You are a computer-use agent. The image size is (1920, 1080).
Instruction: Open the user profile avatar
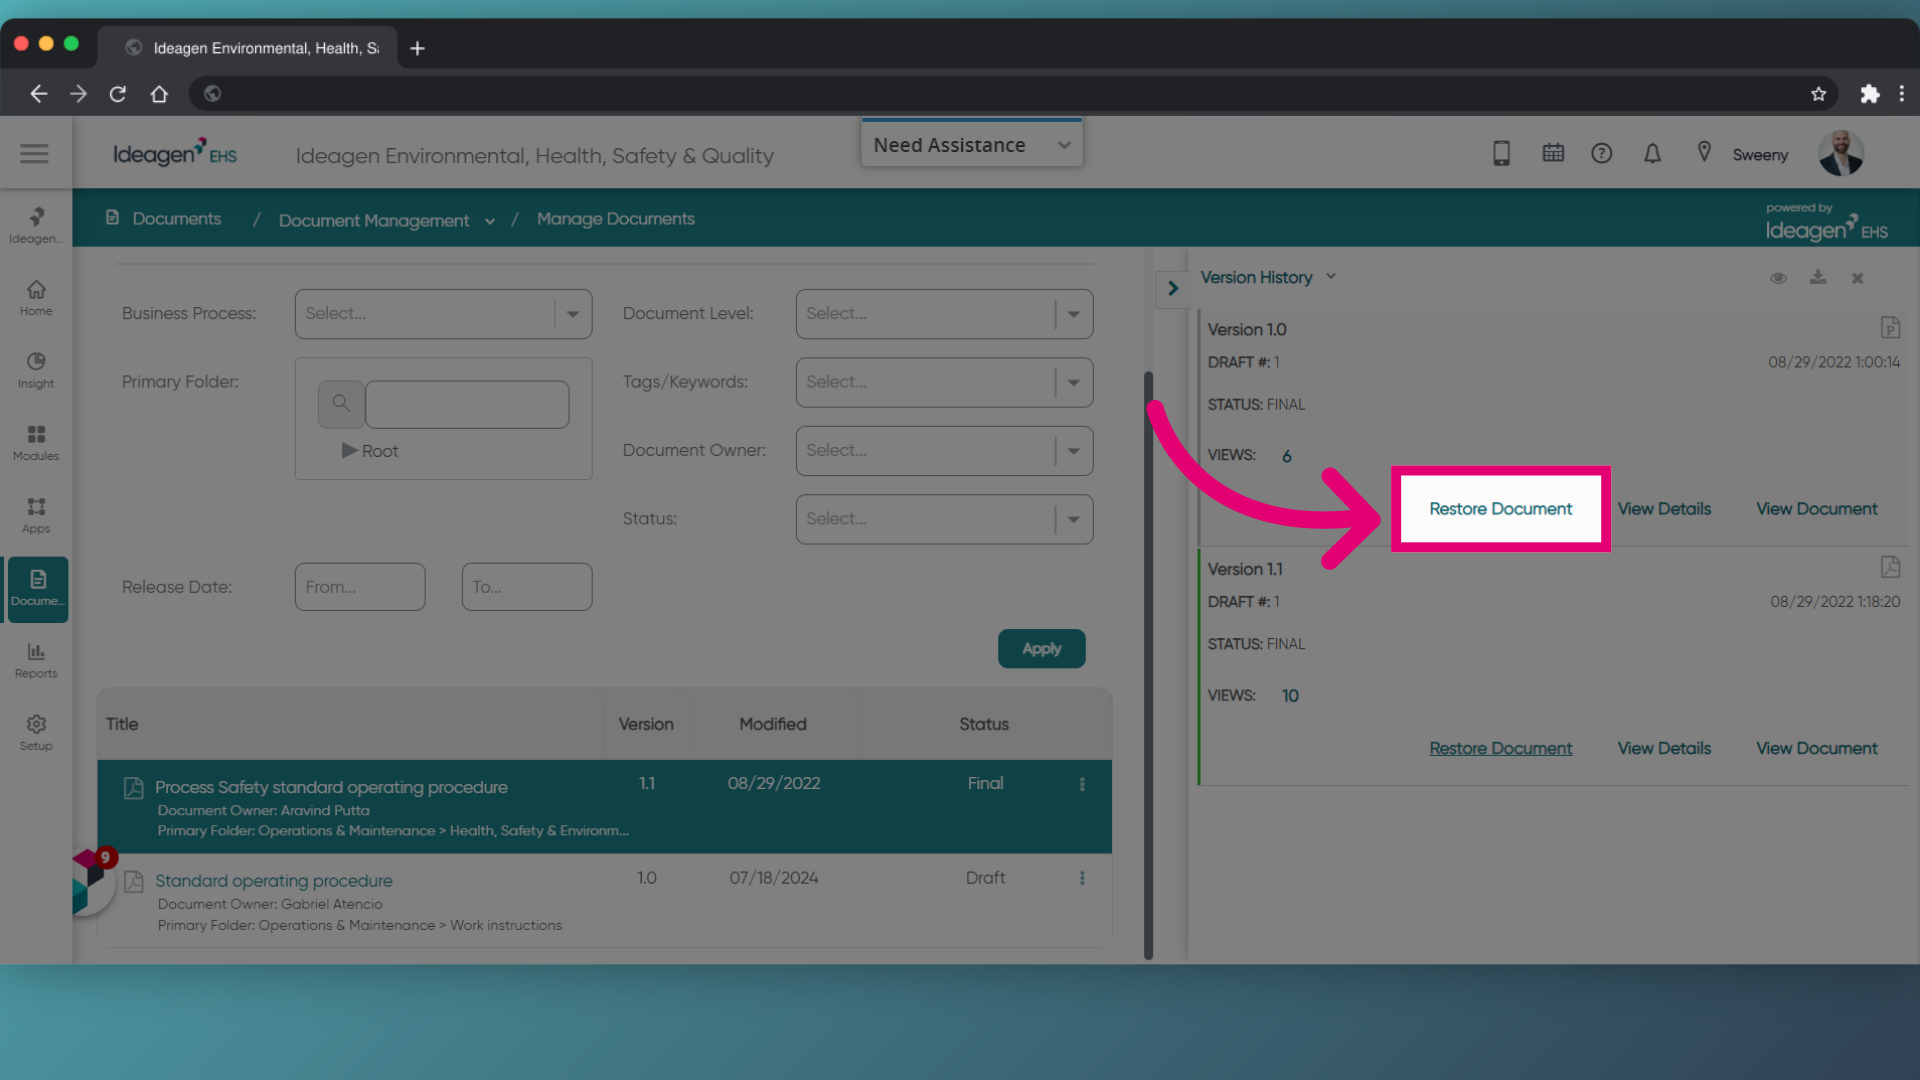pos(1841,153)
